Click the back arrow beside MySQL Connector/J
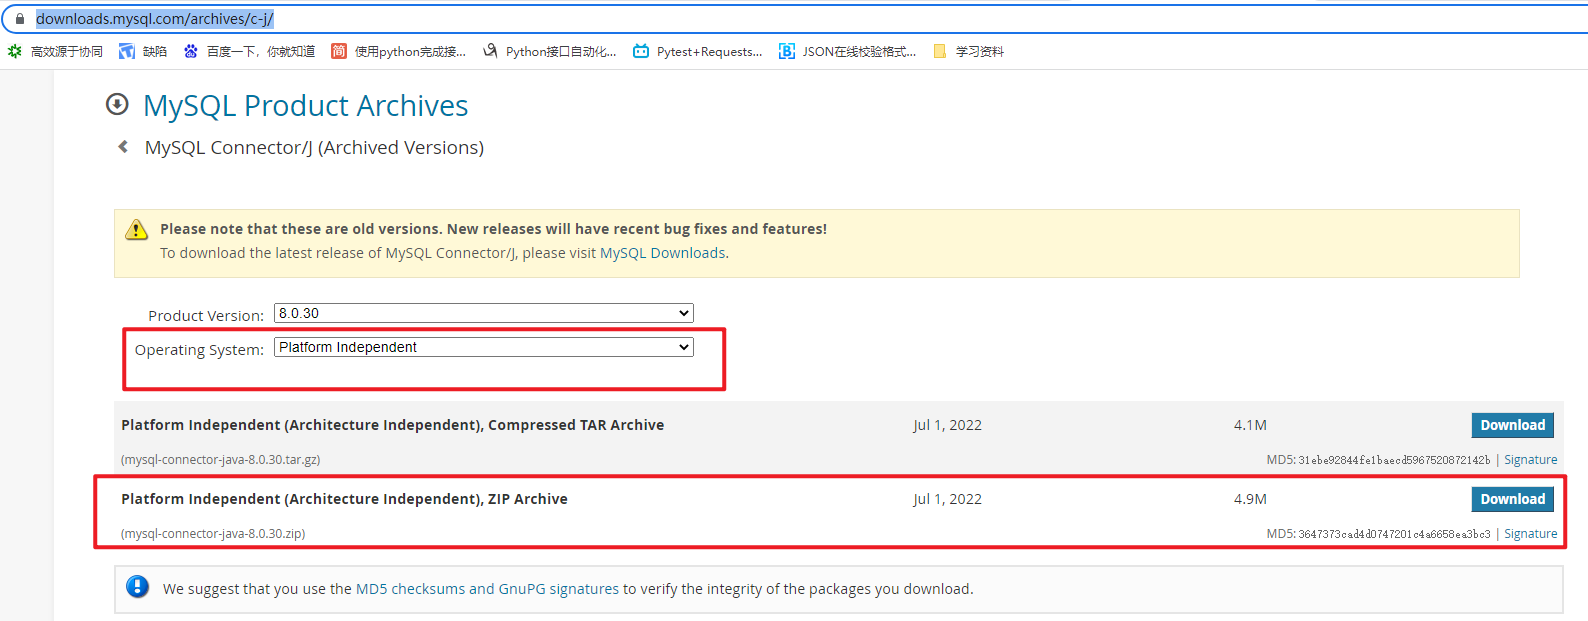The image size is (1588, 621). tap(123, 147)
